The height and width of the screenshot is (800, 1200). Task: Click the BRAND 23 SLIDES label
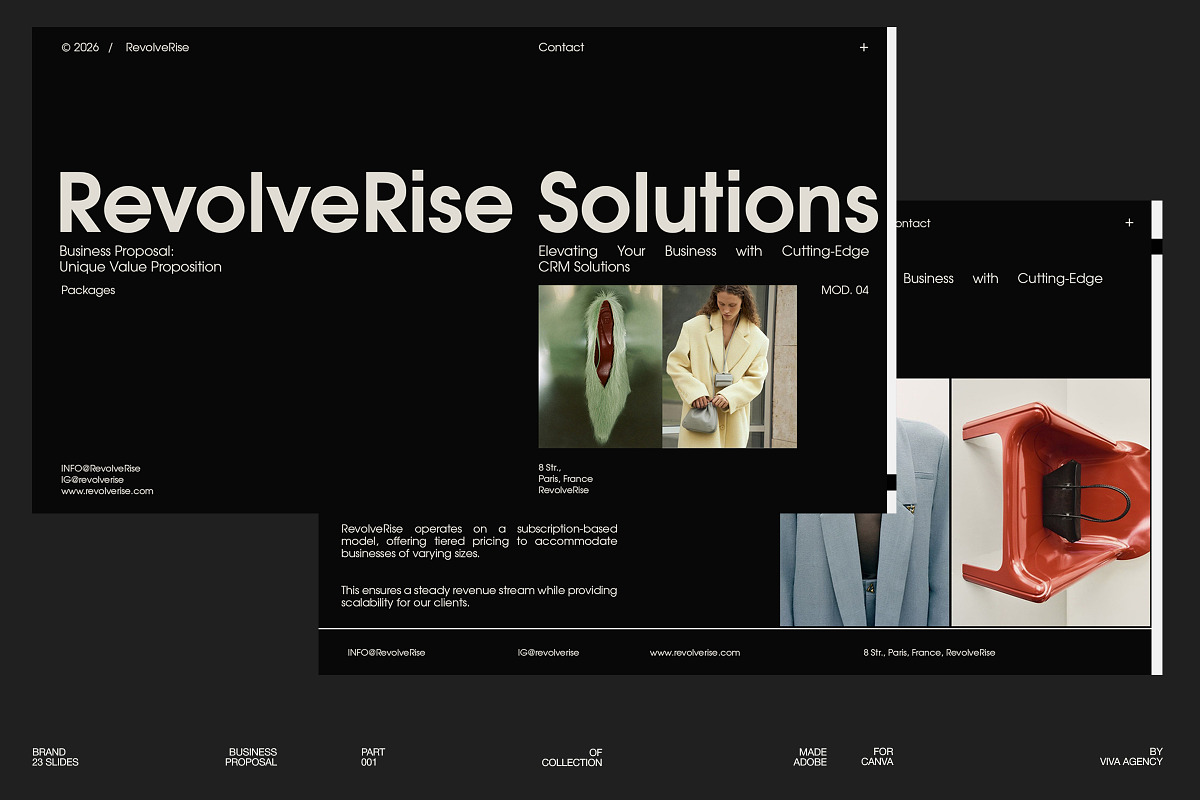pyautogui.click(x=55, y=757)
